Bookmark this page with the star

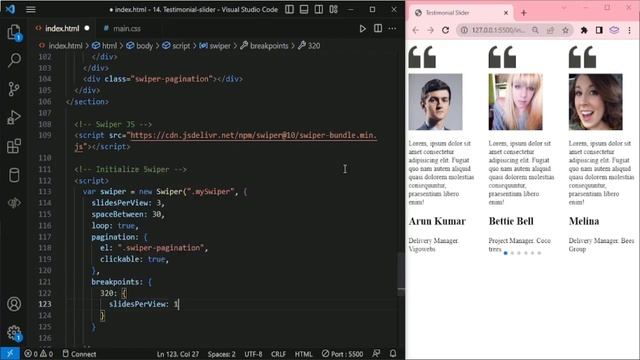565,30
